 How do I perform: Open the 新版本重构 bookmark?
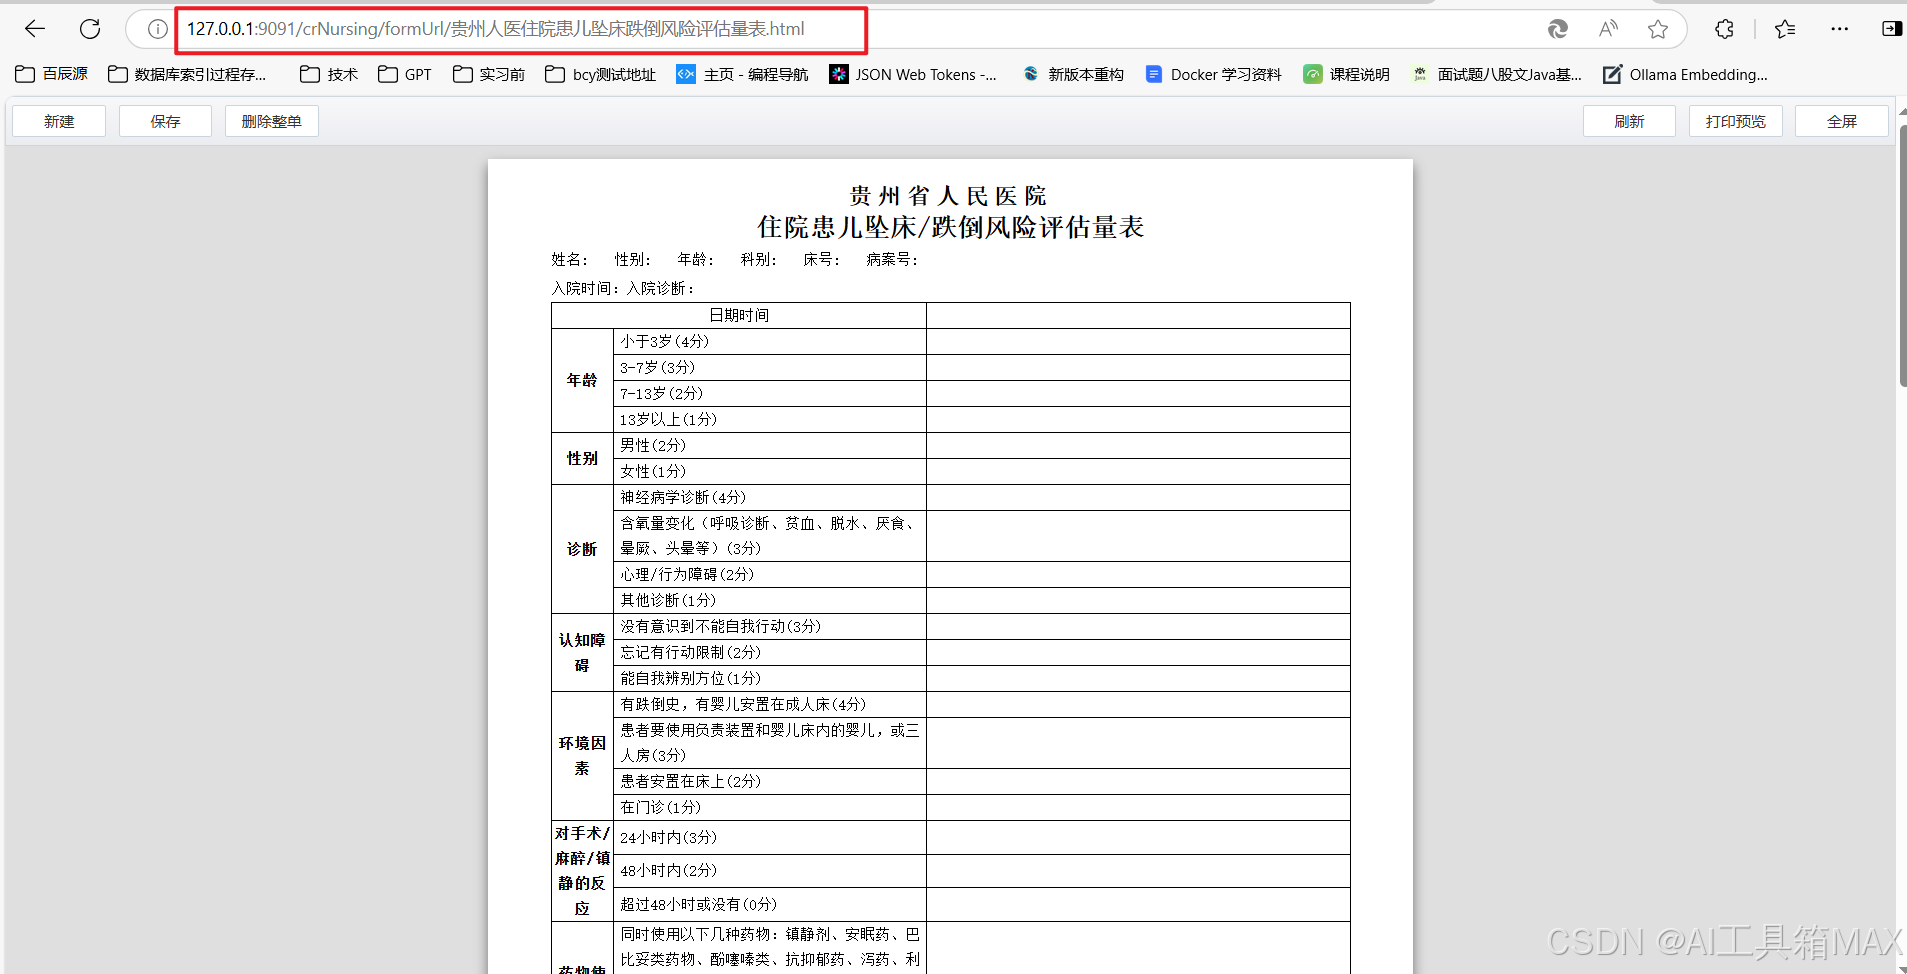(x=1073, y=74)
